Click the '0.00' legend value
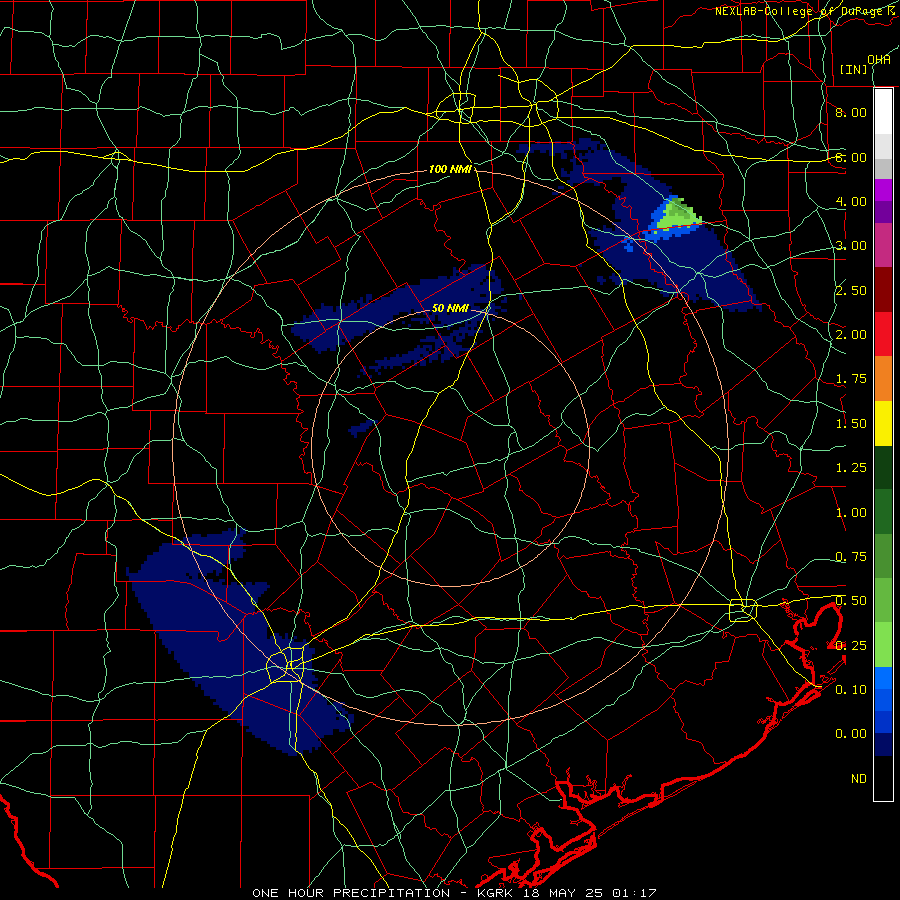The height and width of the screenshot is (900, 900). (x=851, y=734)
